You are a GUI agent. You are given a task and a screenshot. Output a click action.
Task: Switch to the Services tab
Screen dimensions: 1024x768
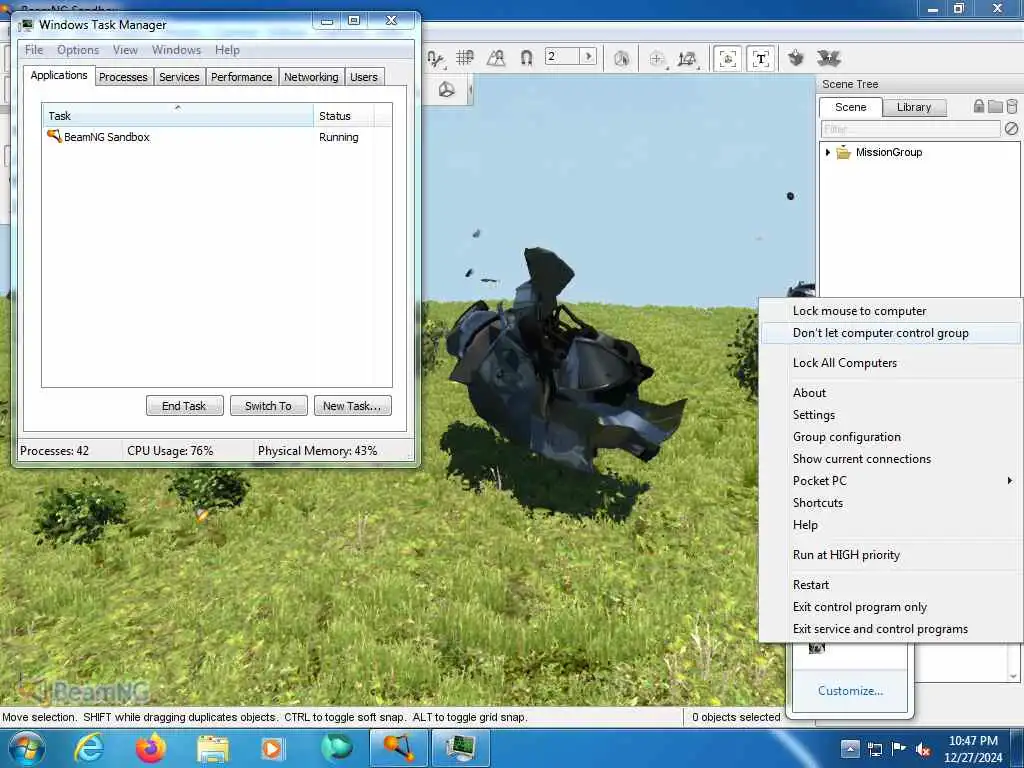click(x=179, y=77)
